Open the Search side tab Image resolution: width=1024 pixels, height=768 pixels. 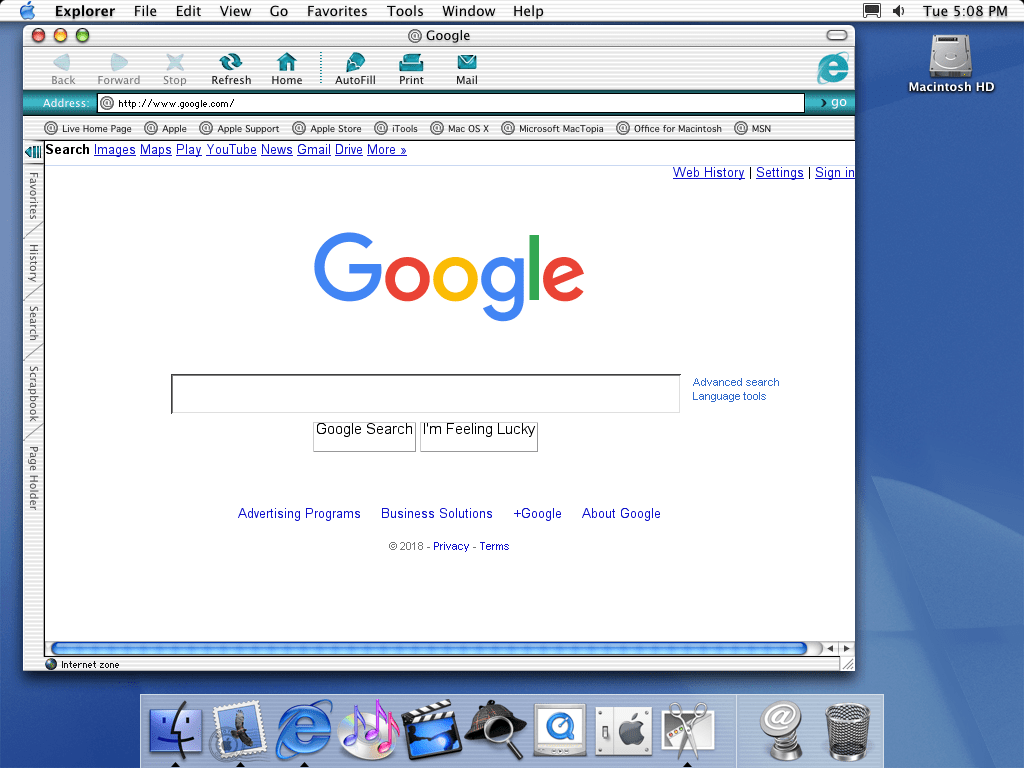coord(33,323)
